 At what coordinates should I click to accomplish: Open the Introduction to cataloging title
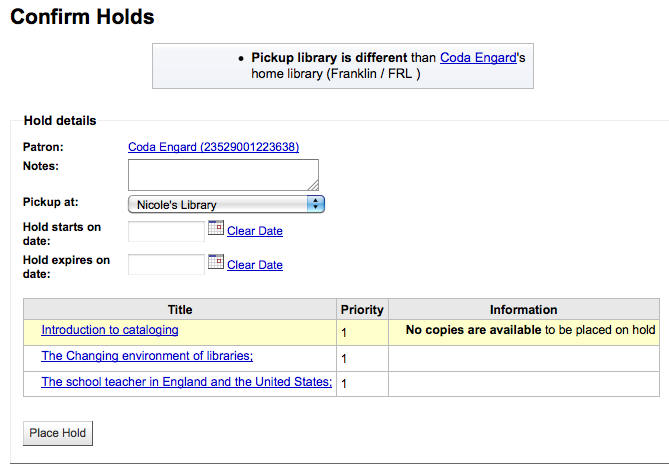[x=110, y=330]
